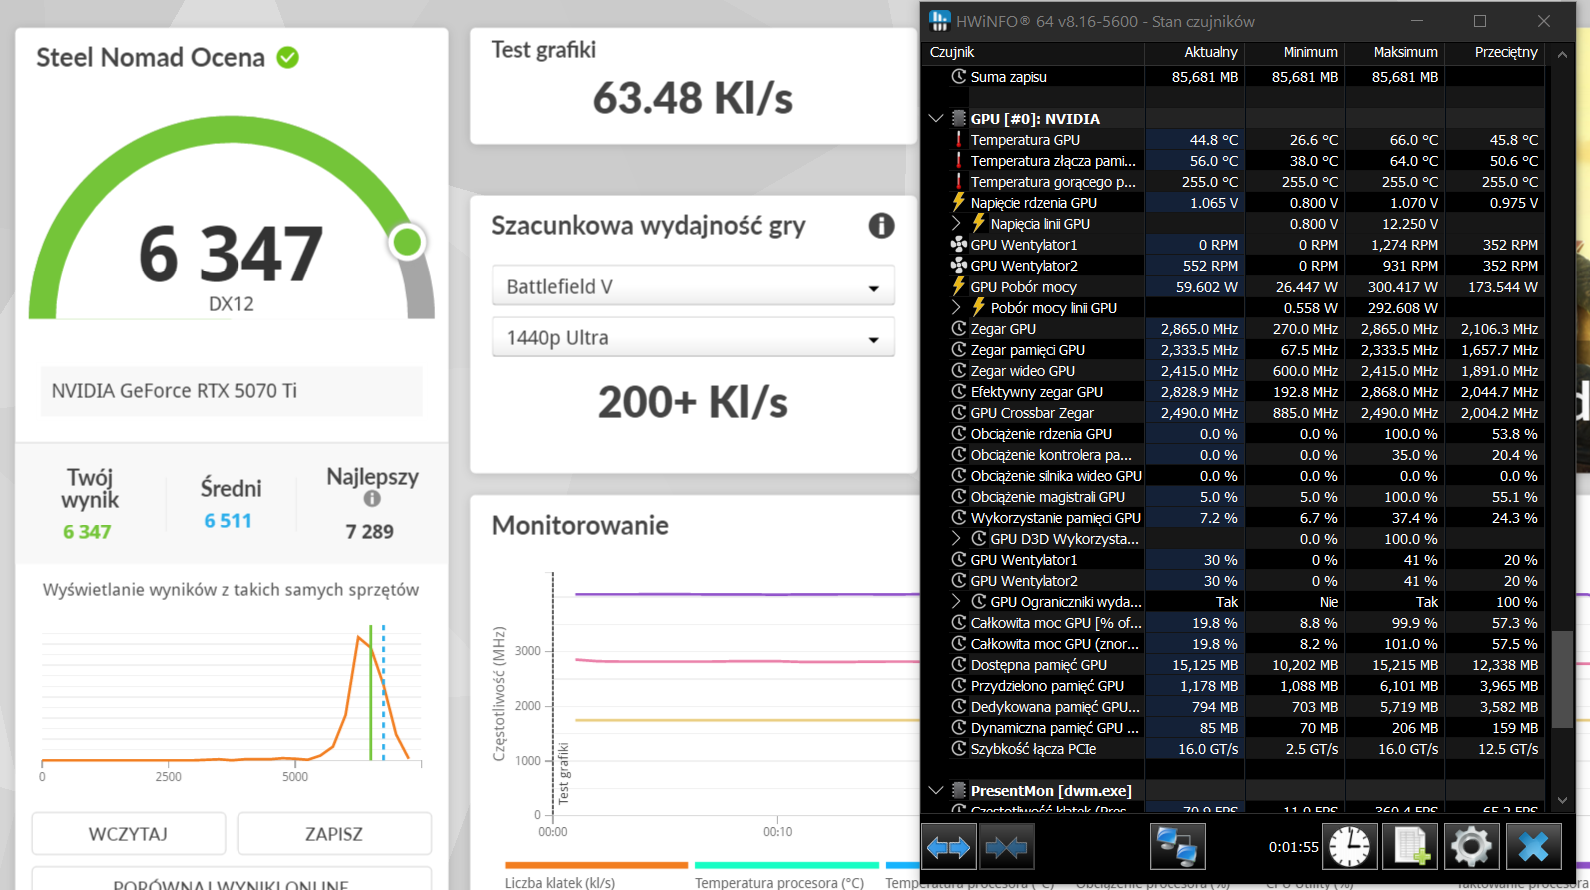Expand GPU Ograniczniki wydajności row

click(956, 602)
